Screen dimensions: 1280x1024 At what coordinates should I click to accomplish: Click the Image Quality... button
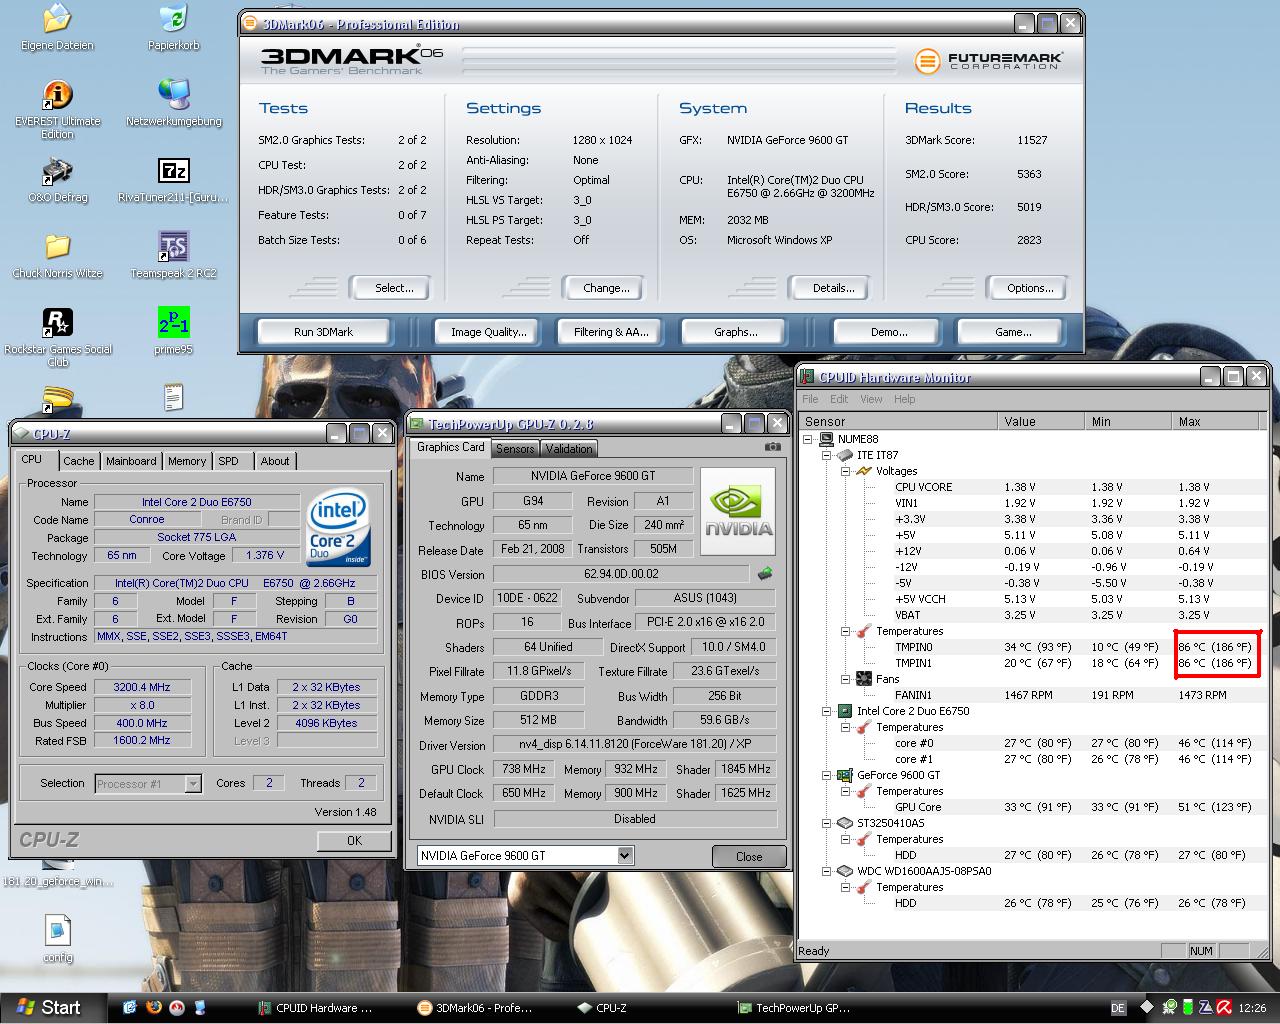tap(488, 332)
